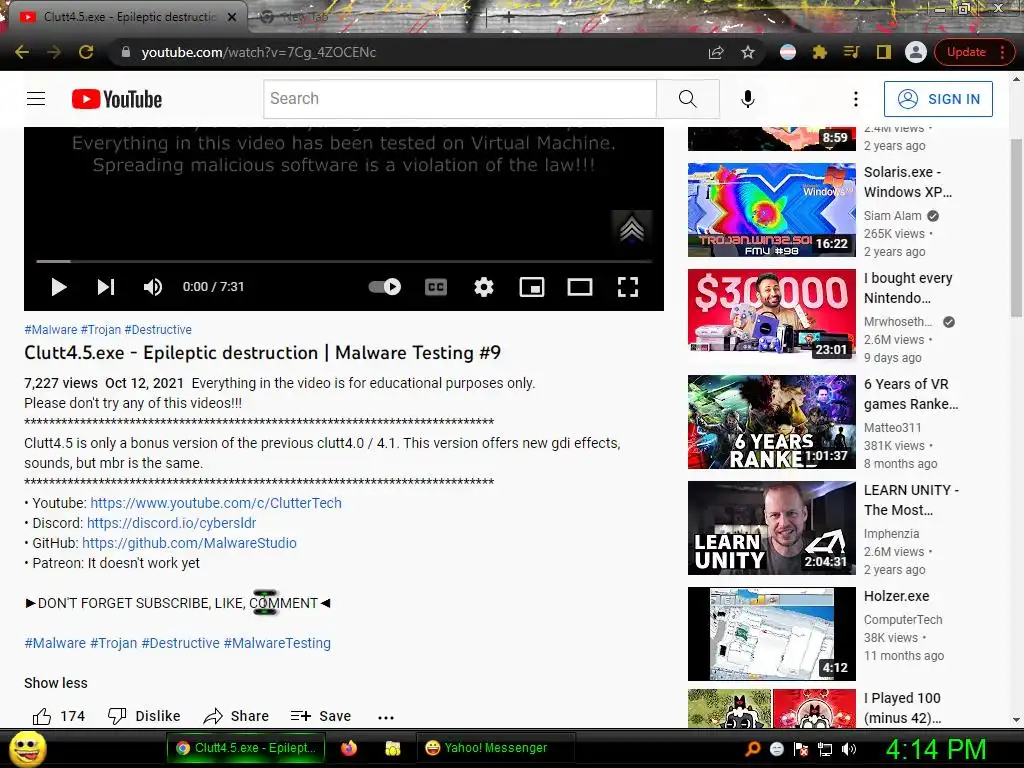The image size is (1024, 768).
Task: Open Yahoo! Messenger taskbar button
Action: [x=496, y=748]
